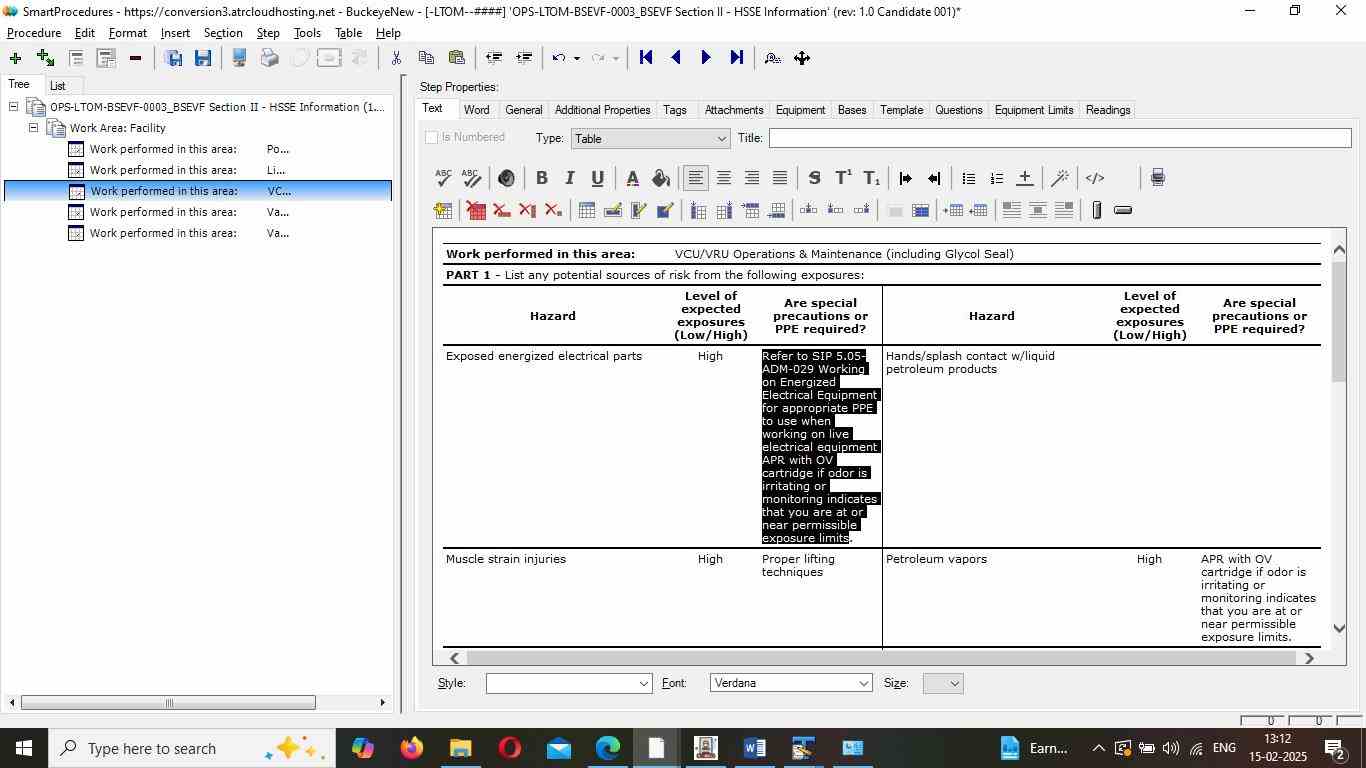The image size is (1366, 768).
Task: Click the red minus remove step icon
Action: (x=135, y=58)
